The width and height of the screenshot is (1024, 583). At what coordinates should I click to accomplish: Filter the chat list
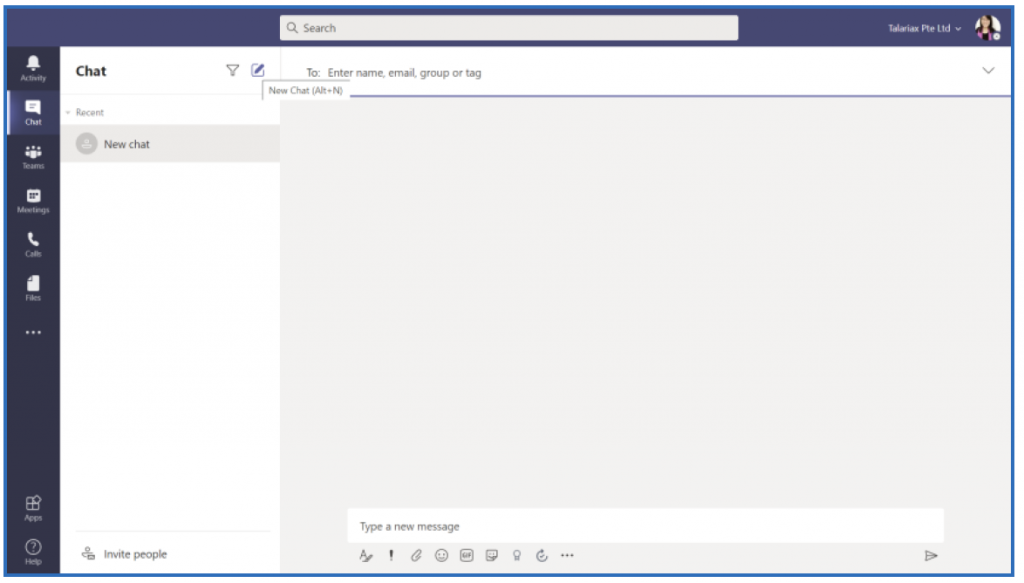pos(233,70)
